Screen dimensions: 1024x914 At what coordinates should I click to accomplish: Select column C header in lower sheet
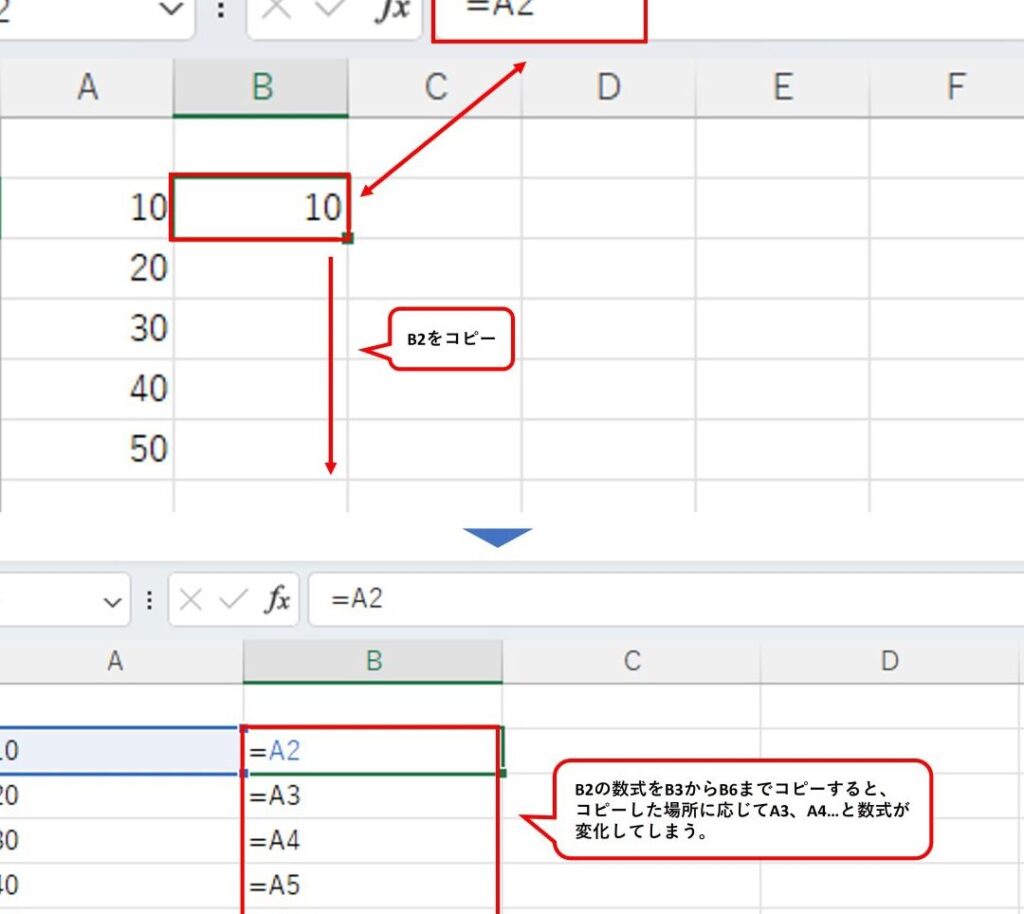point(632,661)
